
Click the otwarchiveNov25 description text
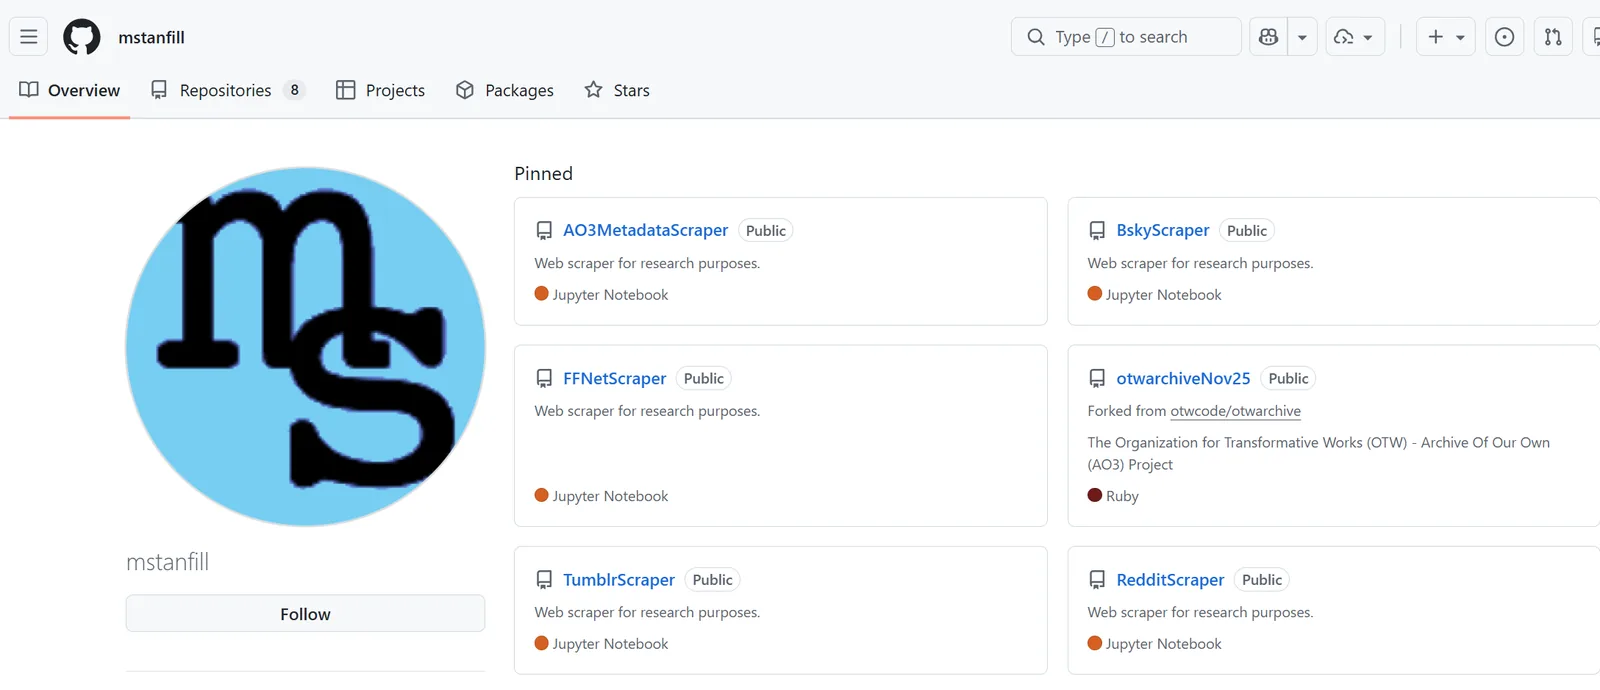(1319, 453)
